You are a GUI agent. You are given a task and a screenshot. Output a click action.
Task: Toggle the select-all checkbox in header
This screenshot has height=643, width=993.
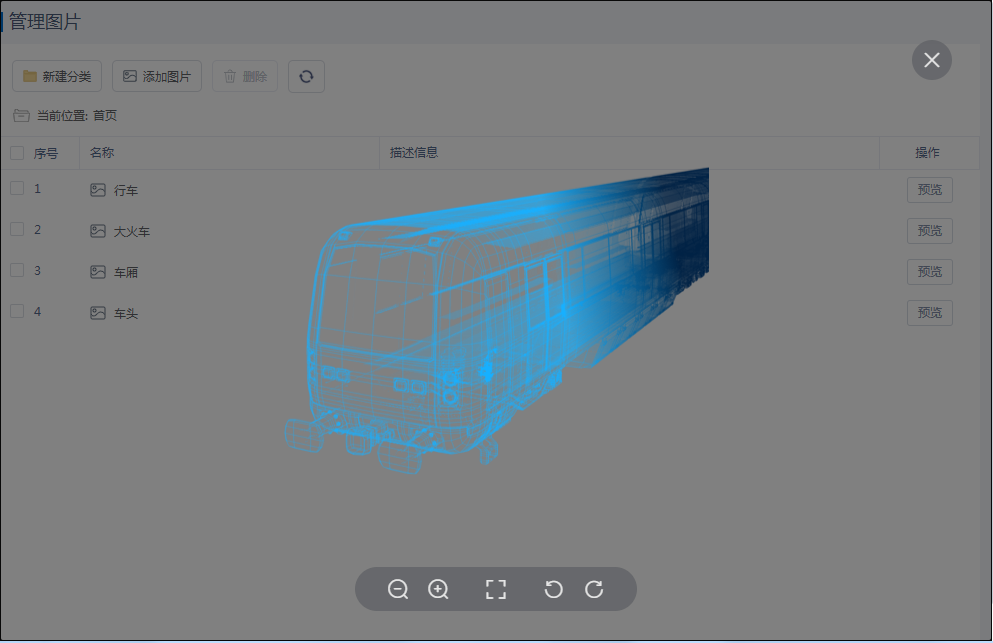[x=17, y=153]
